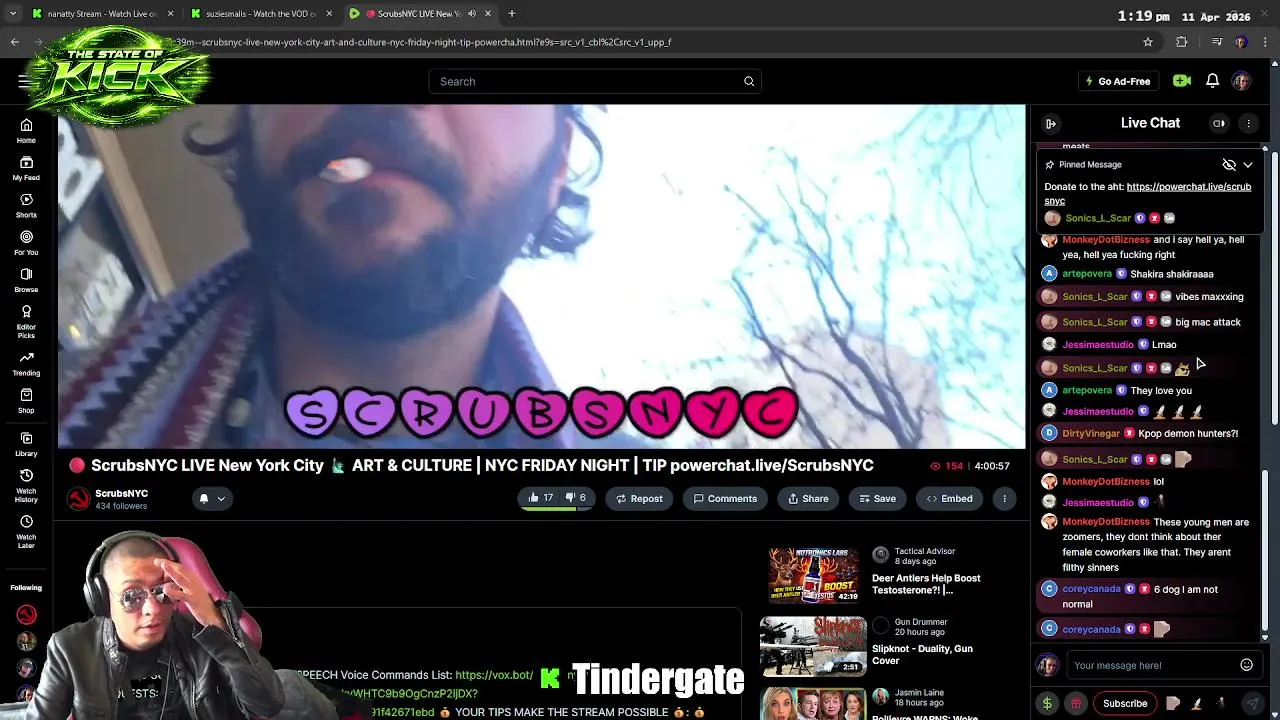Collapse the Live Chat panel

[1051, 123]
